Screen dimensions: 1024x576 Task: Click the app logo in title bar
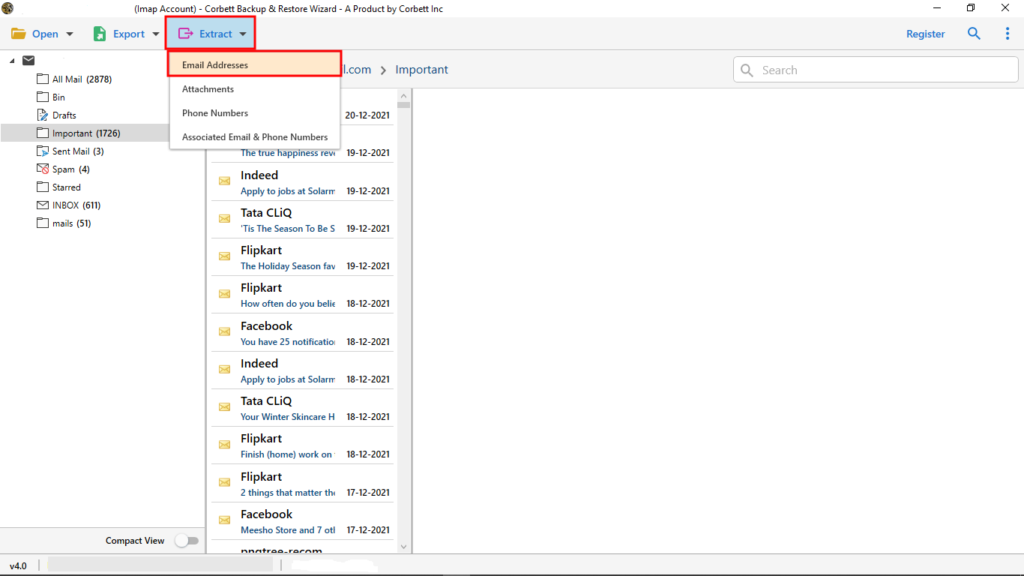[8, 8]
